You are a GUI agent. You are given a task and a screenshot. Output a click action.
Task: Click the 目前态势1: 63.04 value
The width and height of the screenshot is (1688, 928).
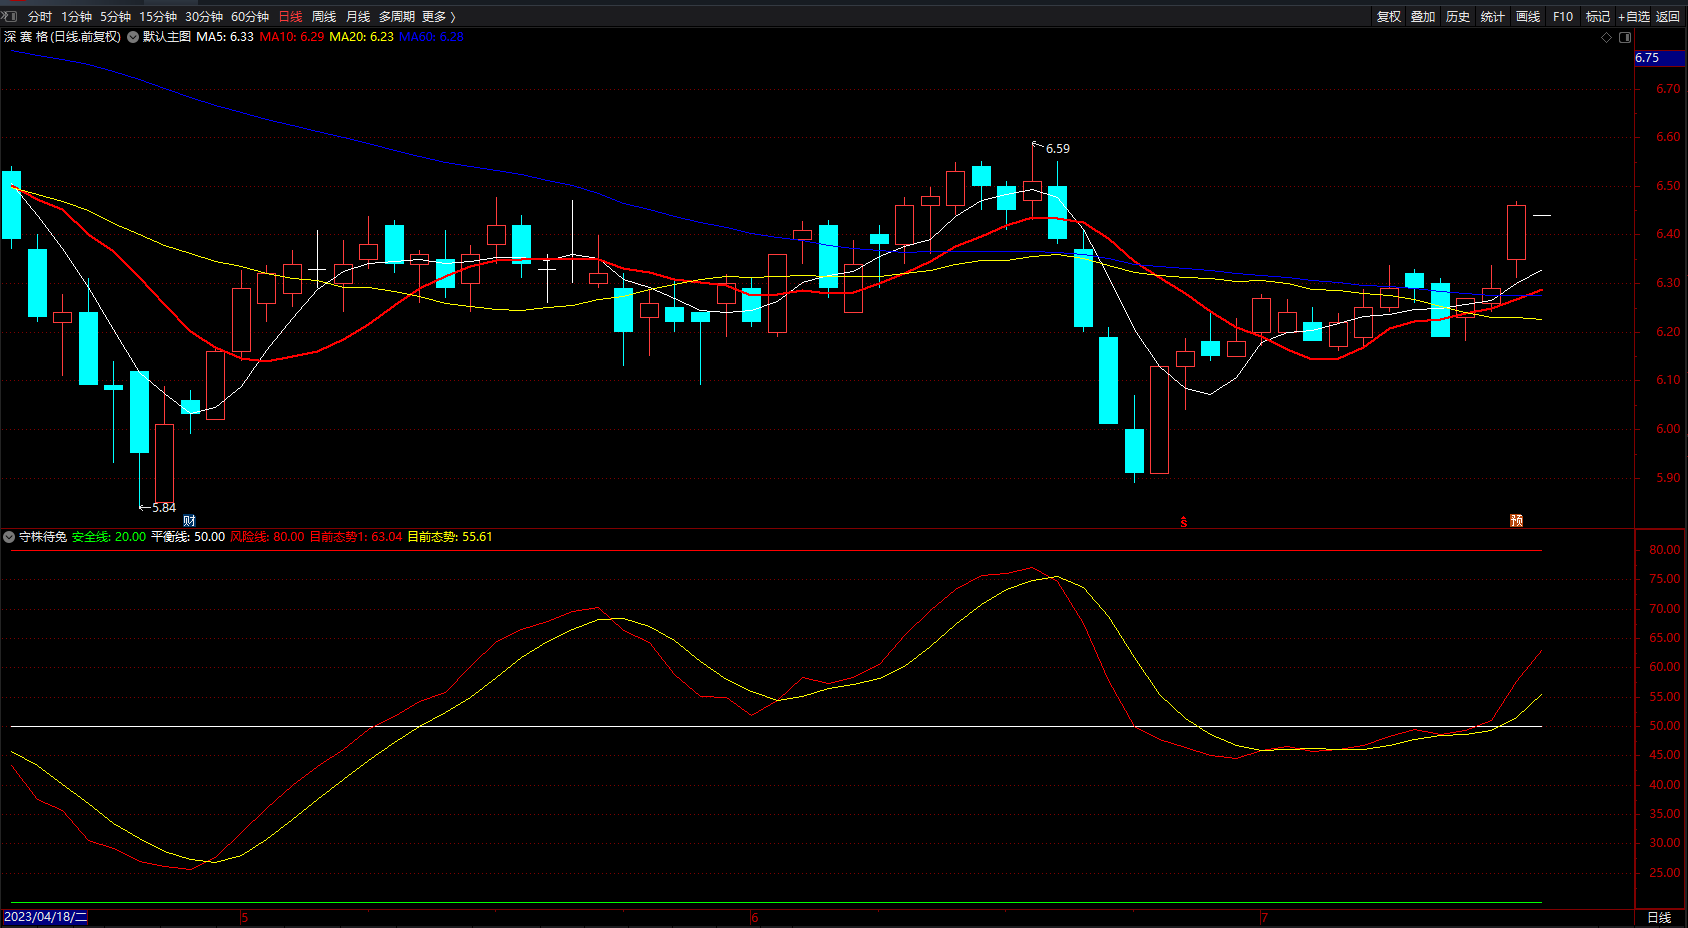pos(356,537)
